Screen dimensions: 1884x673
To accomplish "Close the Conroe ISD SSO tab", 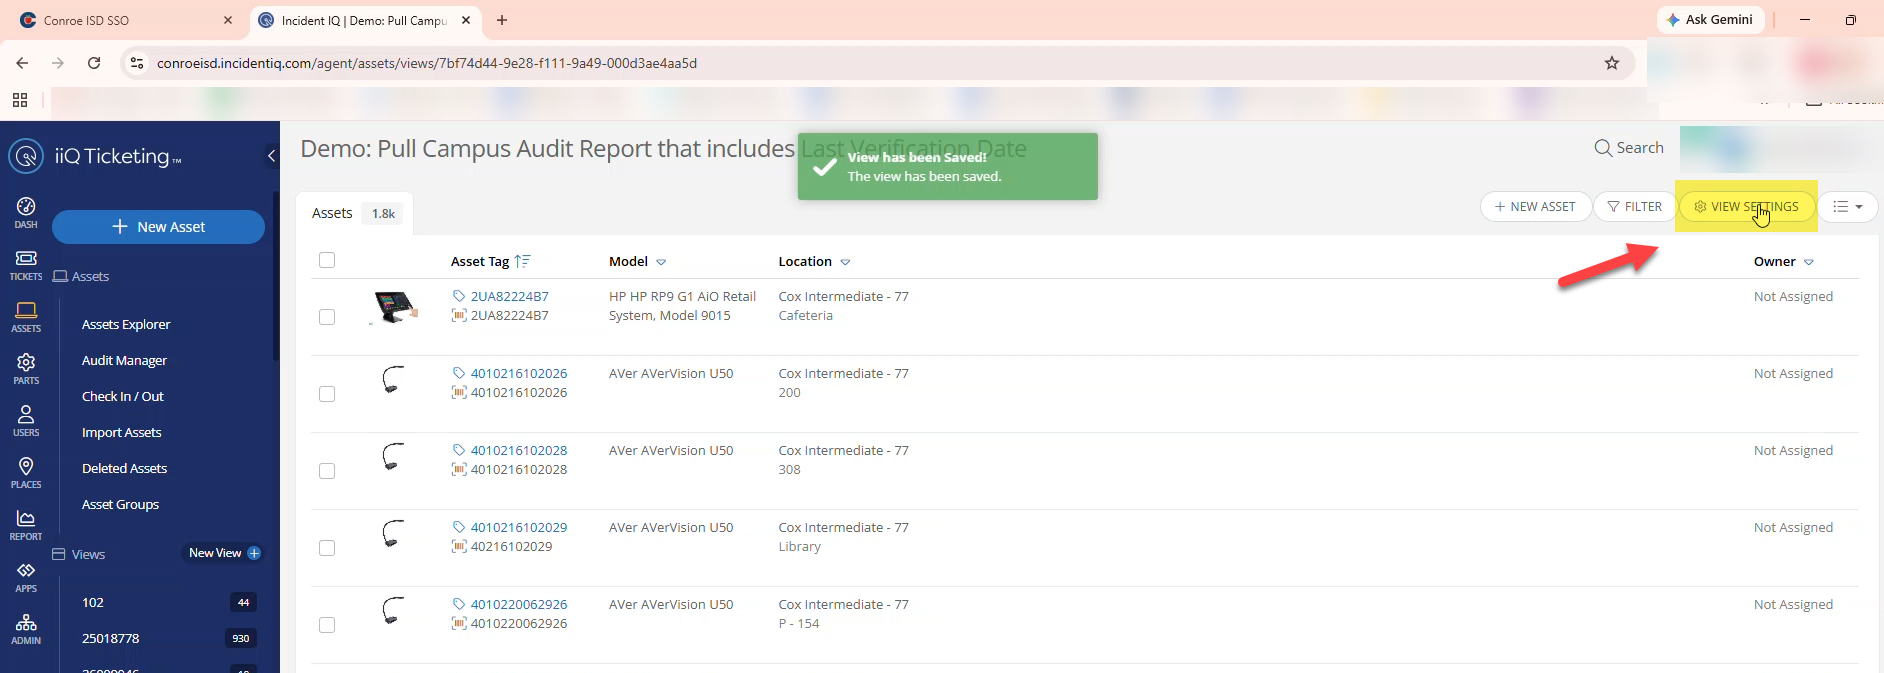I will pyautogui.click(x=228, y=20).
